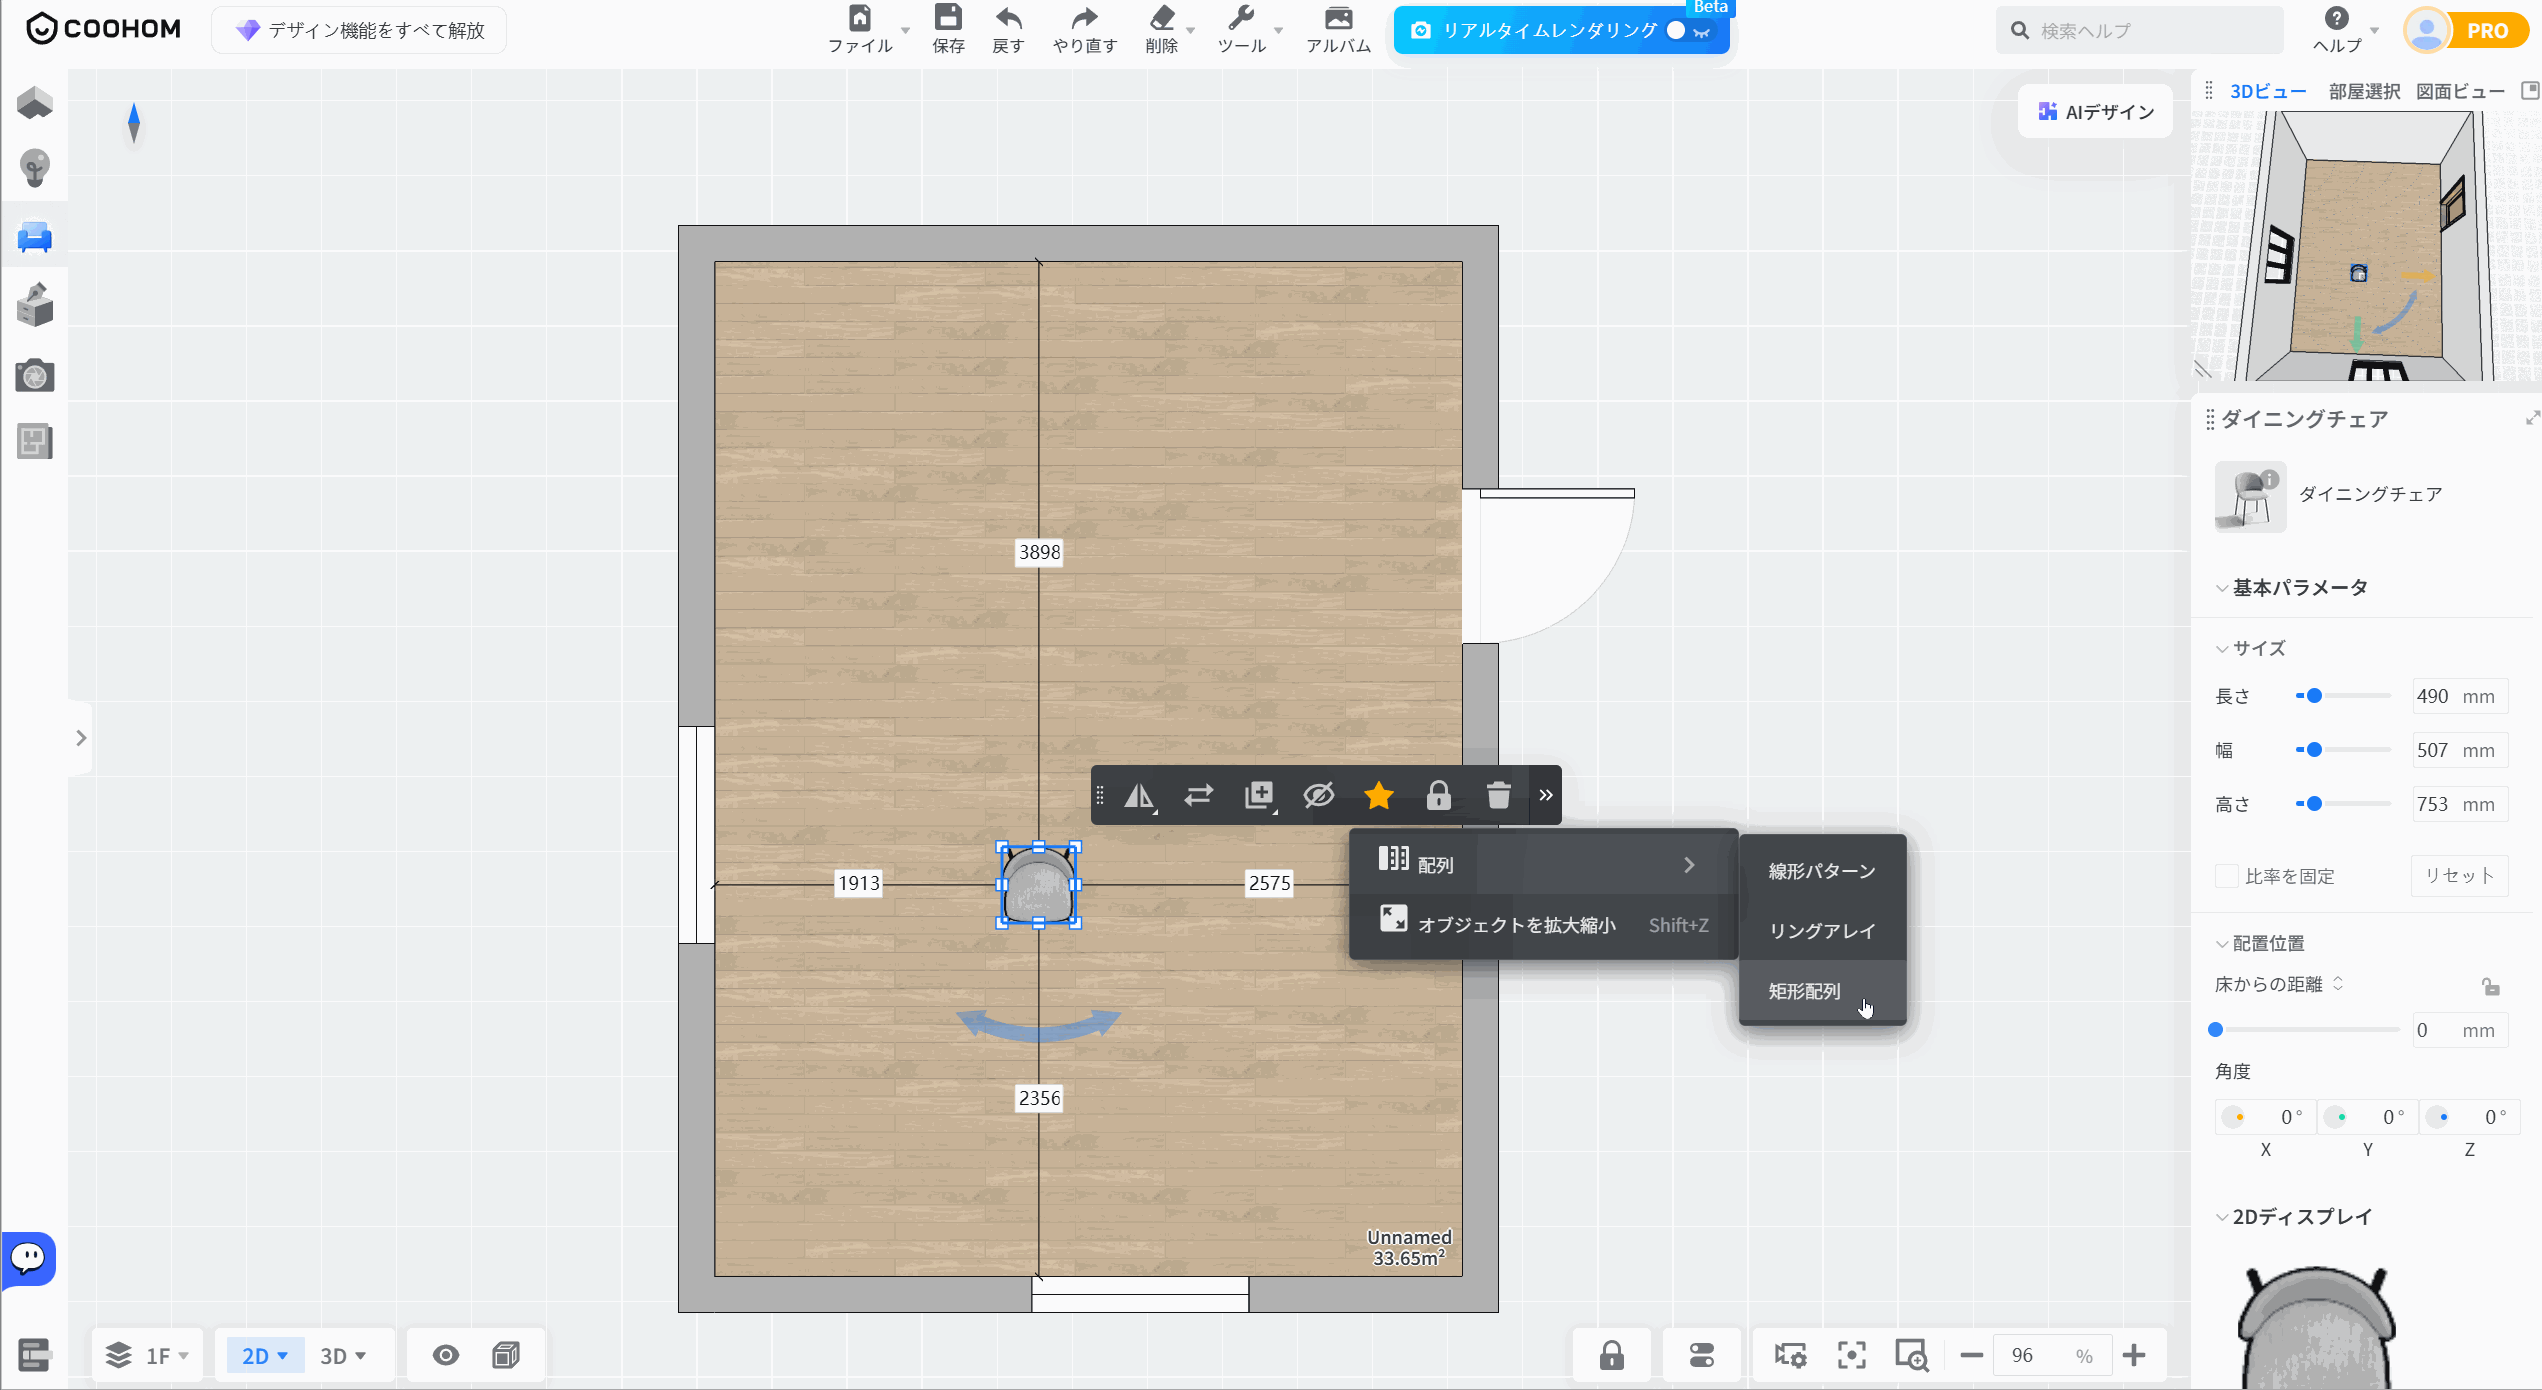Viewport: 2542px width, 1390px height.
Task: Open the 配列 menu entry
Action: pos(1542,864)
